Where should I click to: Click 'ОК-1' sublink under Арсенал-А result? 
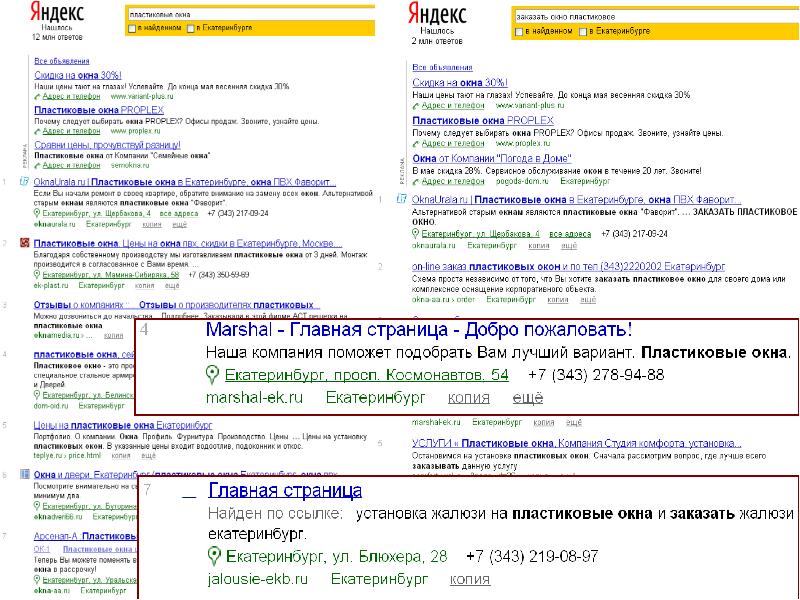pyautogui.click(x=42, y=549)
